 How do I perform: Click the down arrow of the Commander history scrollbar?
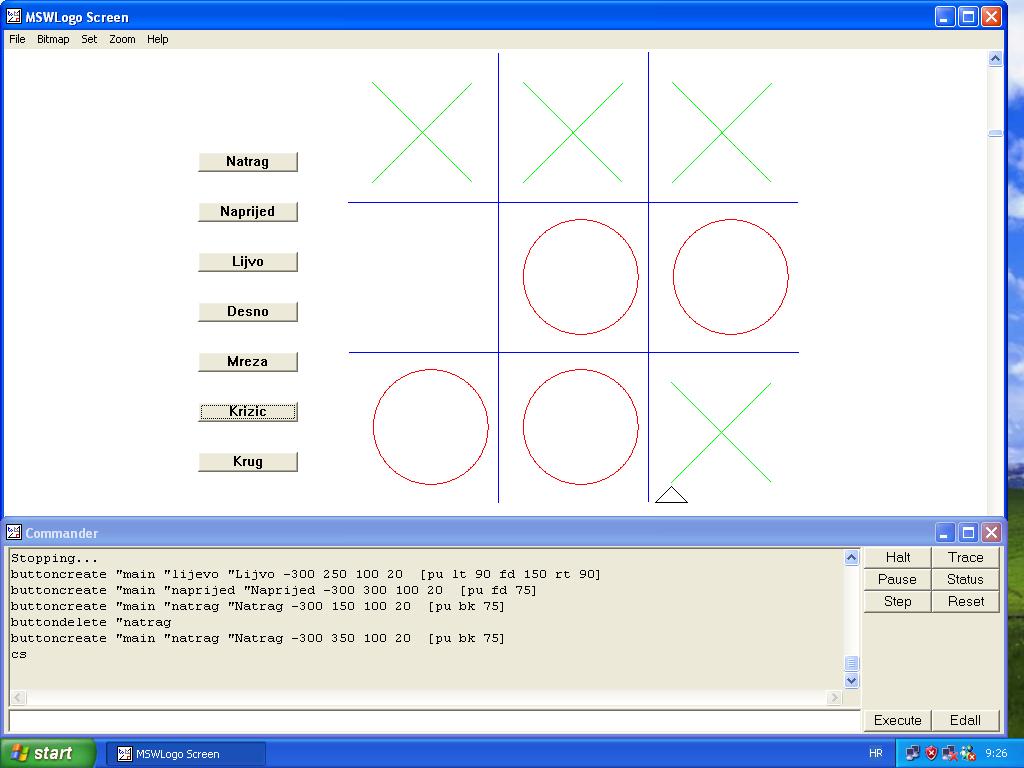[851, 680]
